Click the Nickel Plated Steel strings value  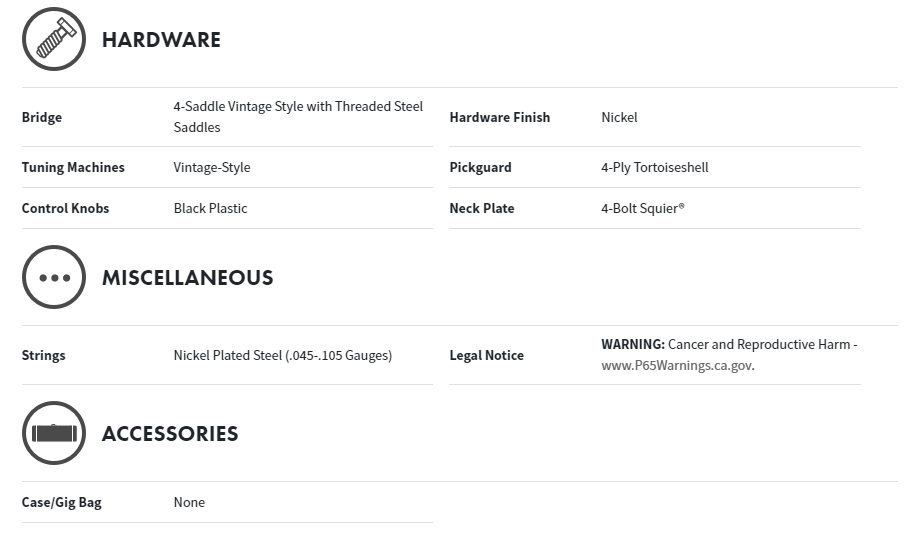(x=282, y=355)
